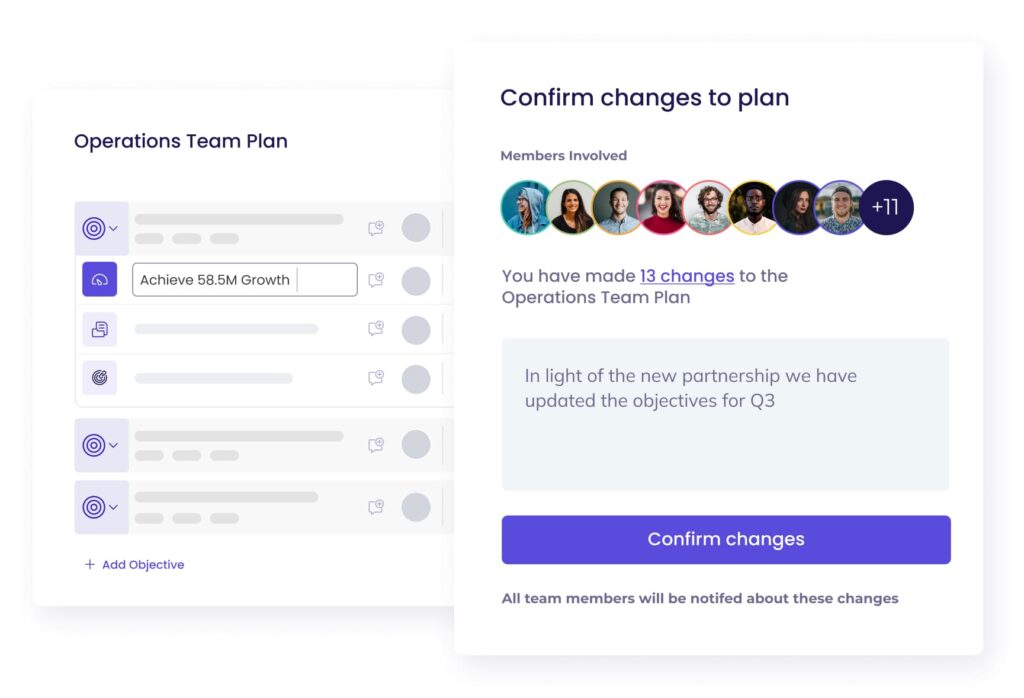Open the 13 changes link
The width and height of the screenshot is (1024, 698).
[x=687, y=276]
